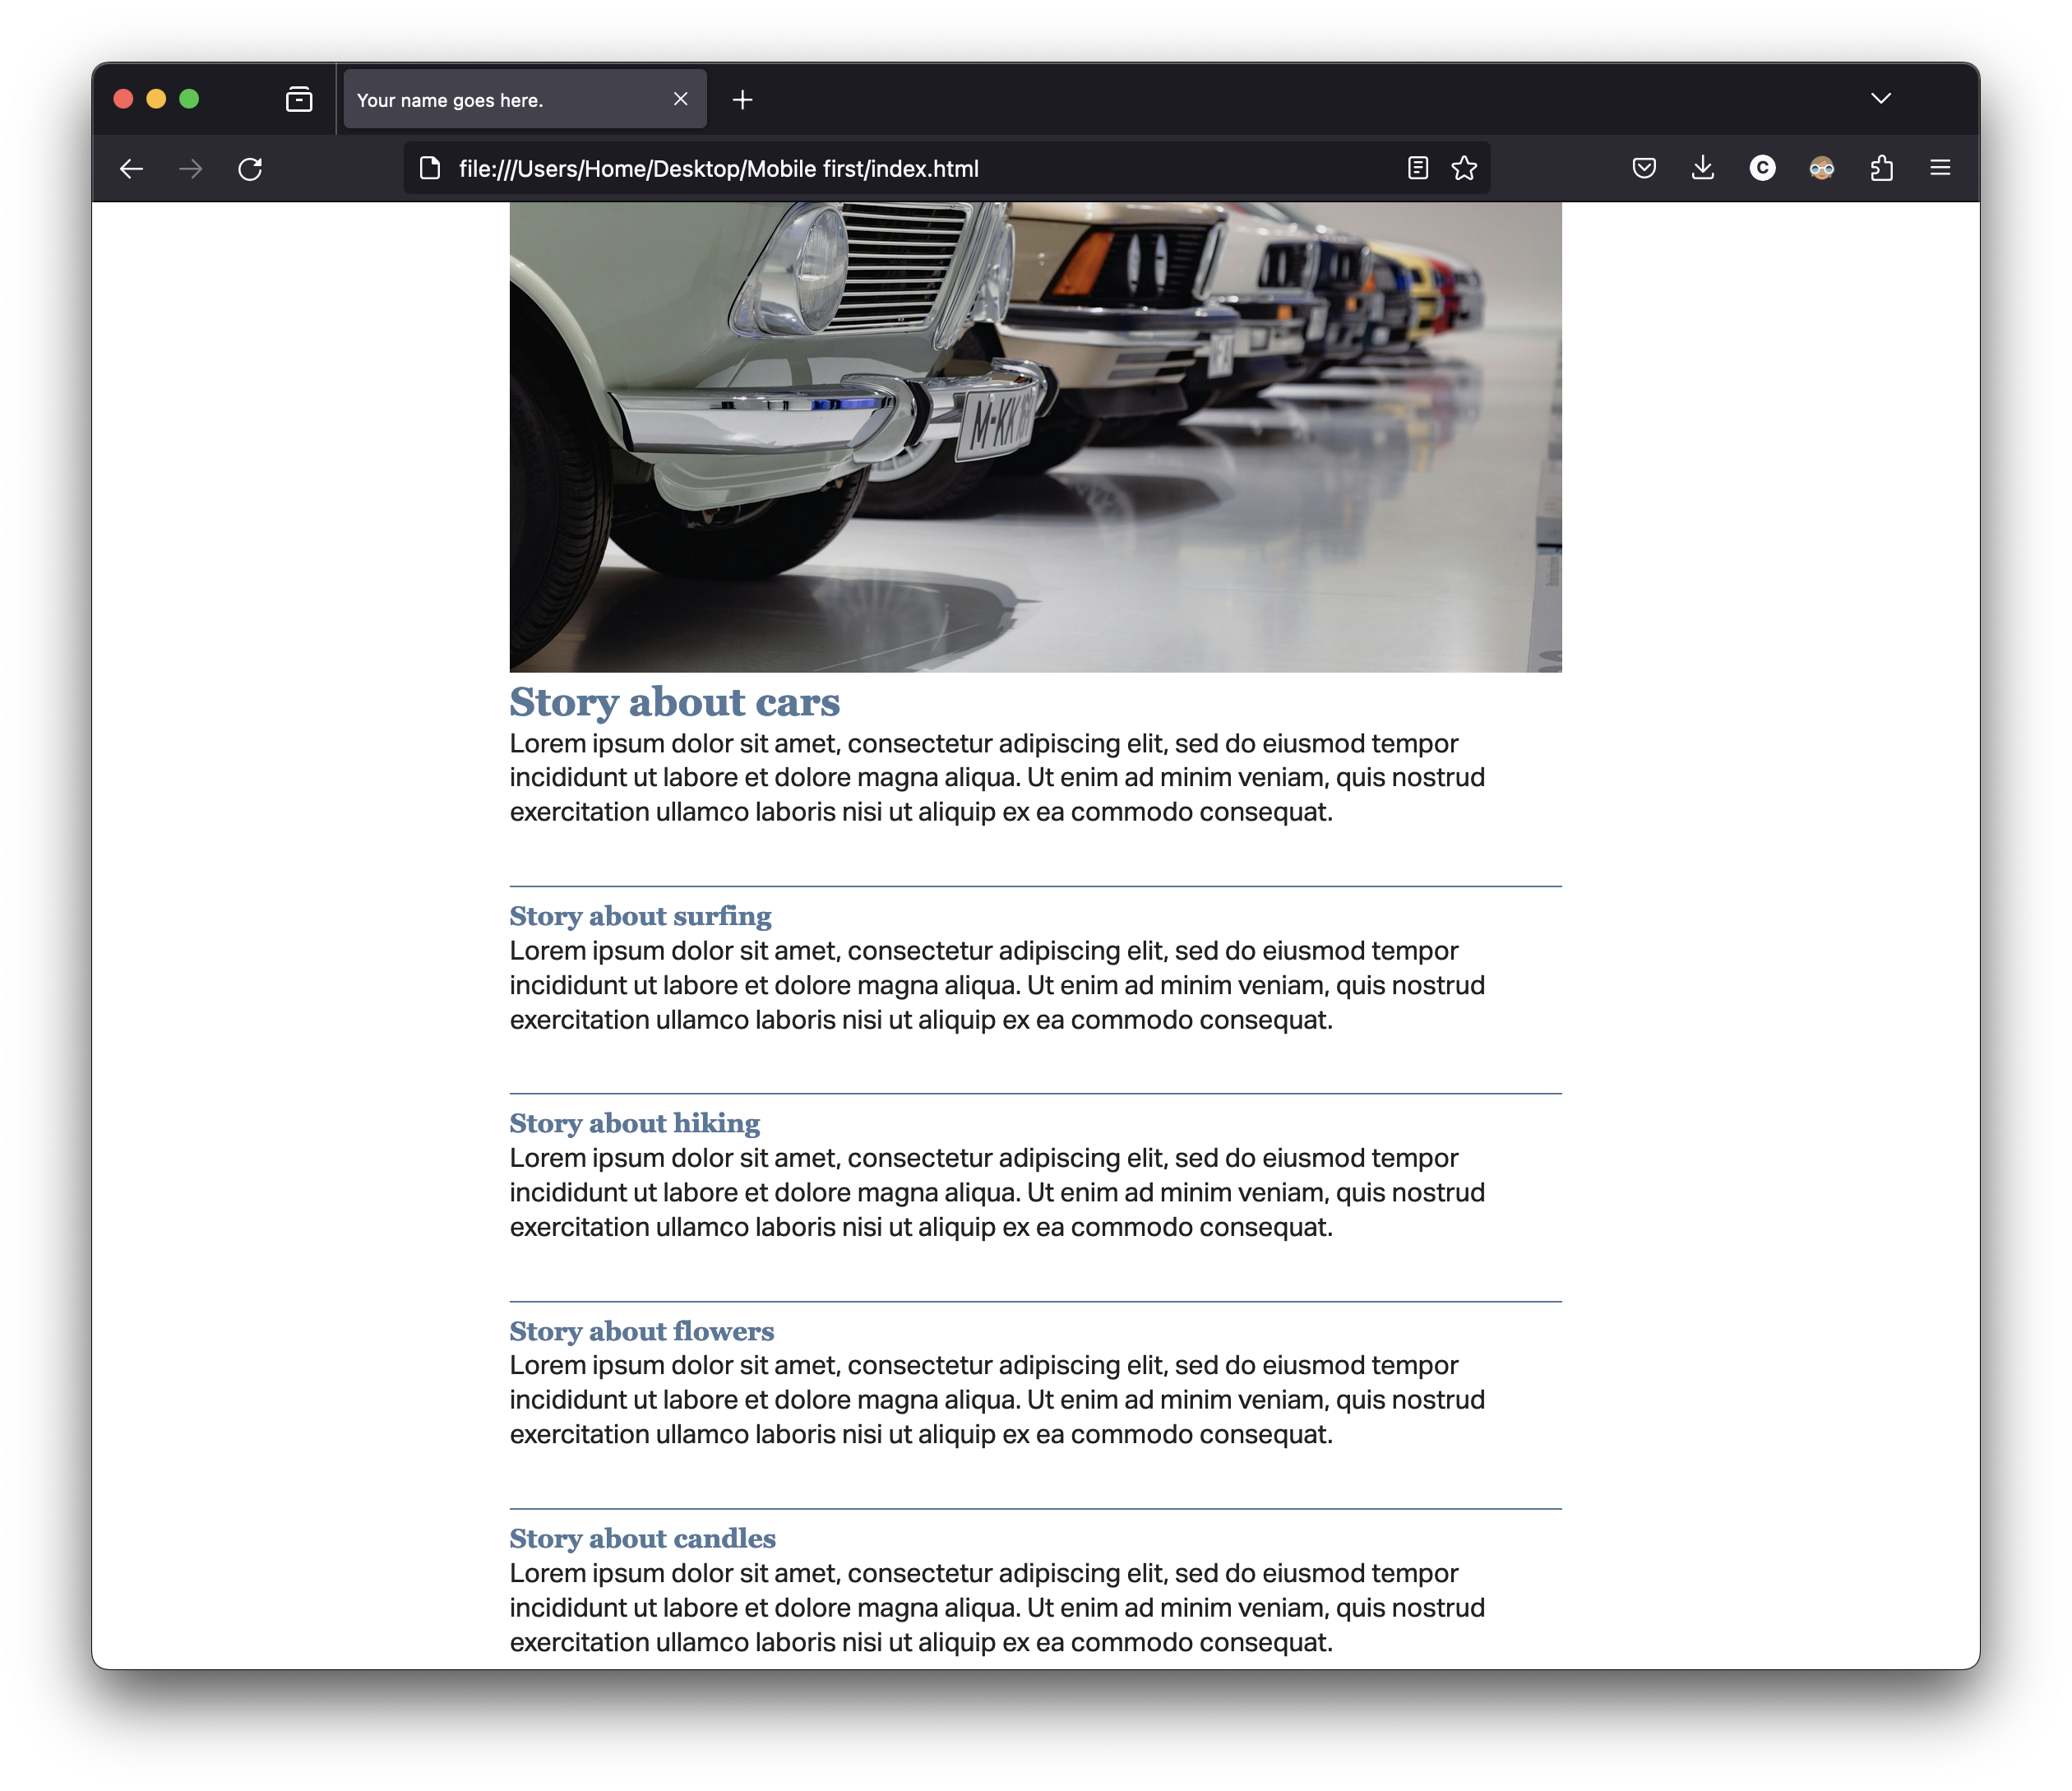The width and height of the screenshot is (2072, 1791).
Task: Select the 'Your name goes here.' tab
Action: (525, 99)
